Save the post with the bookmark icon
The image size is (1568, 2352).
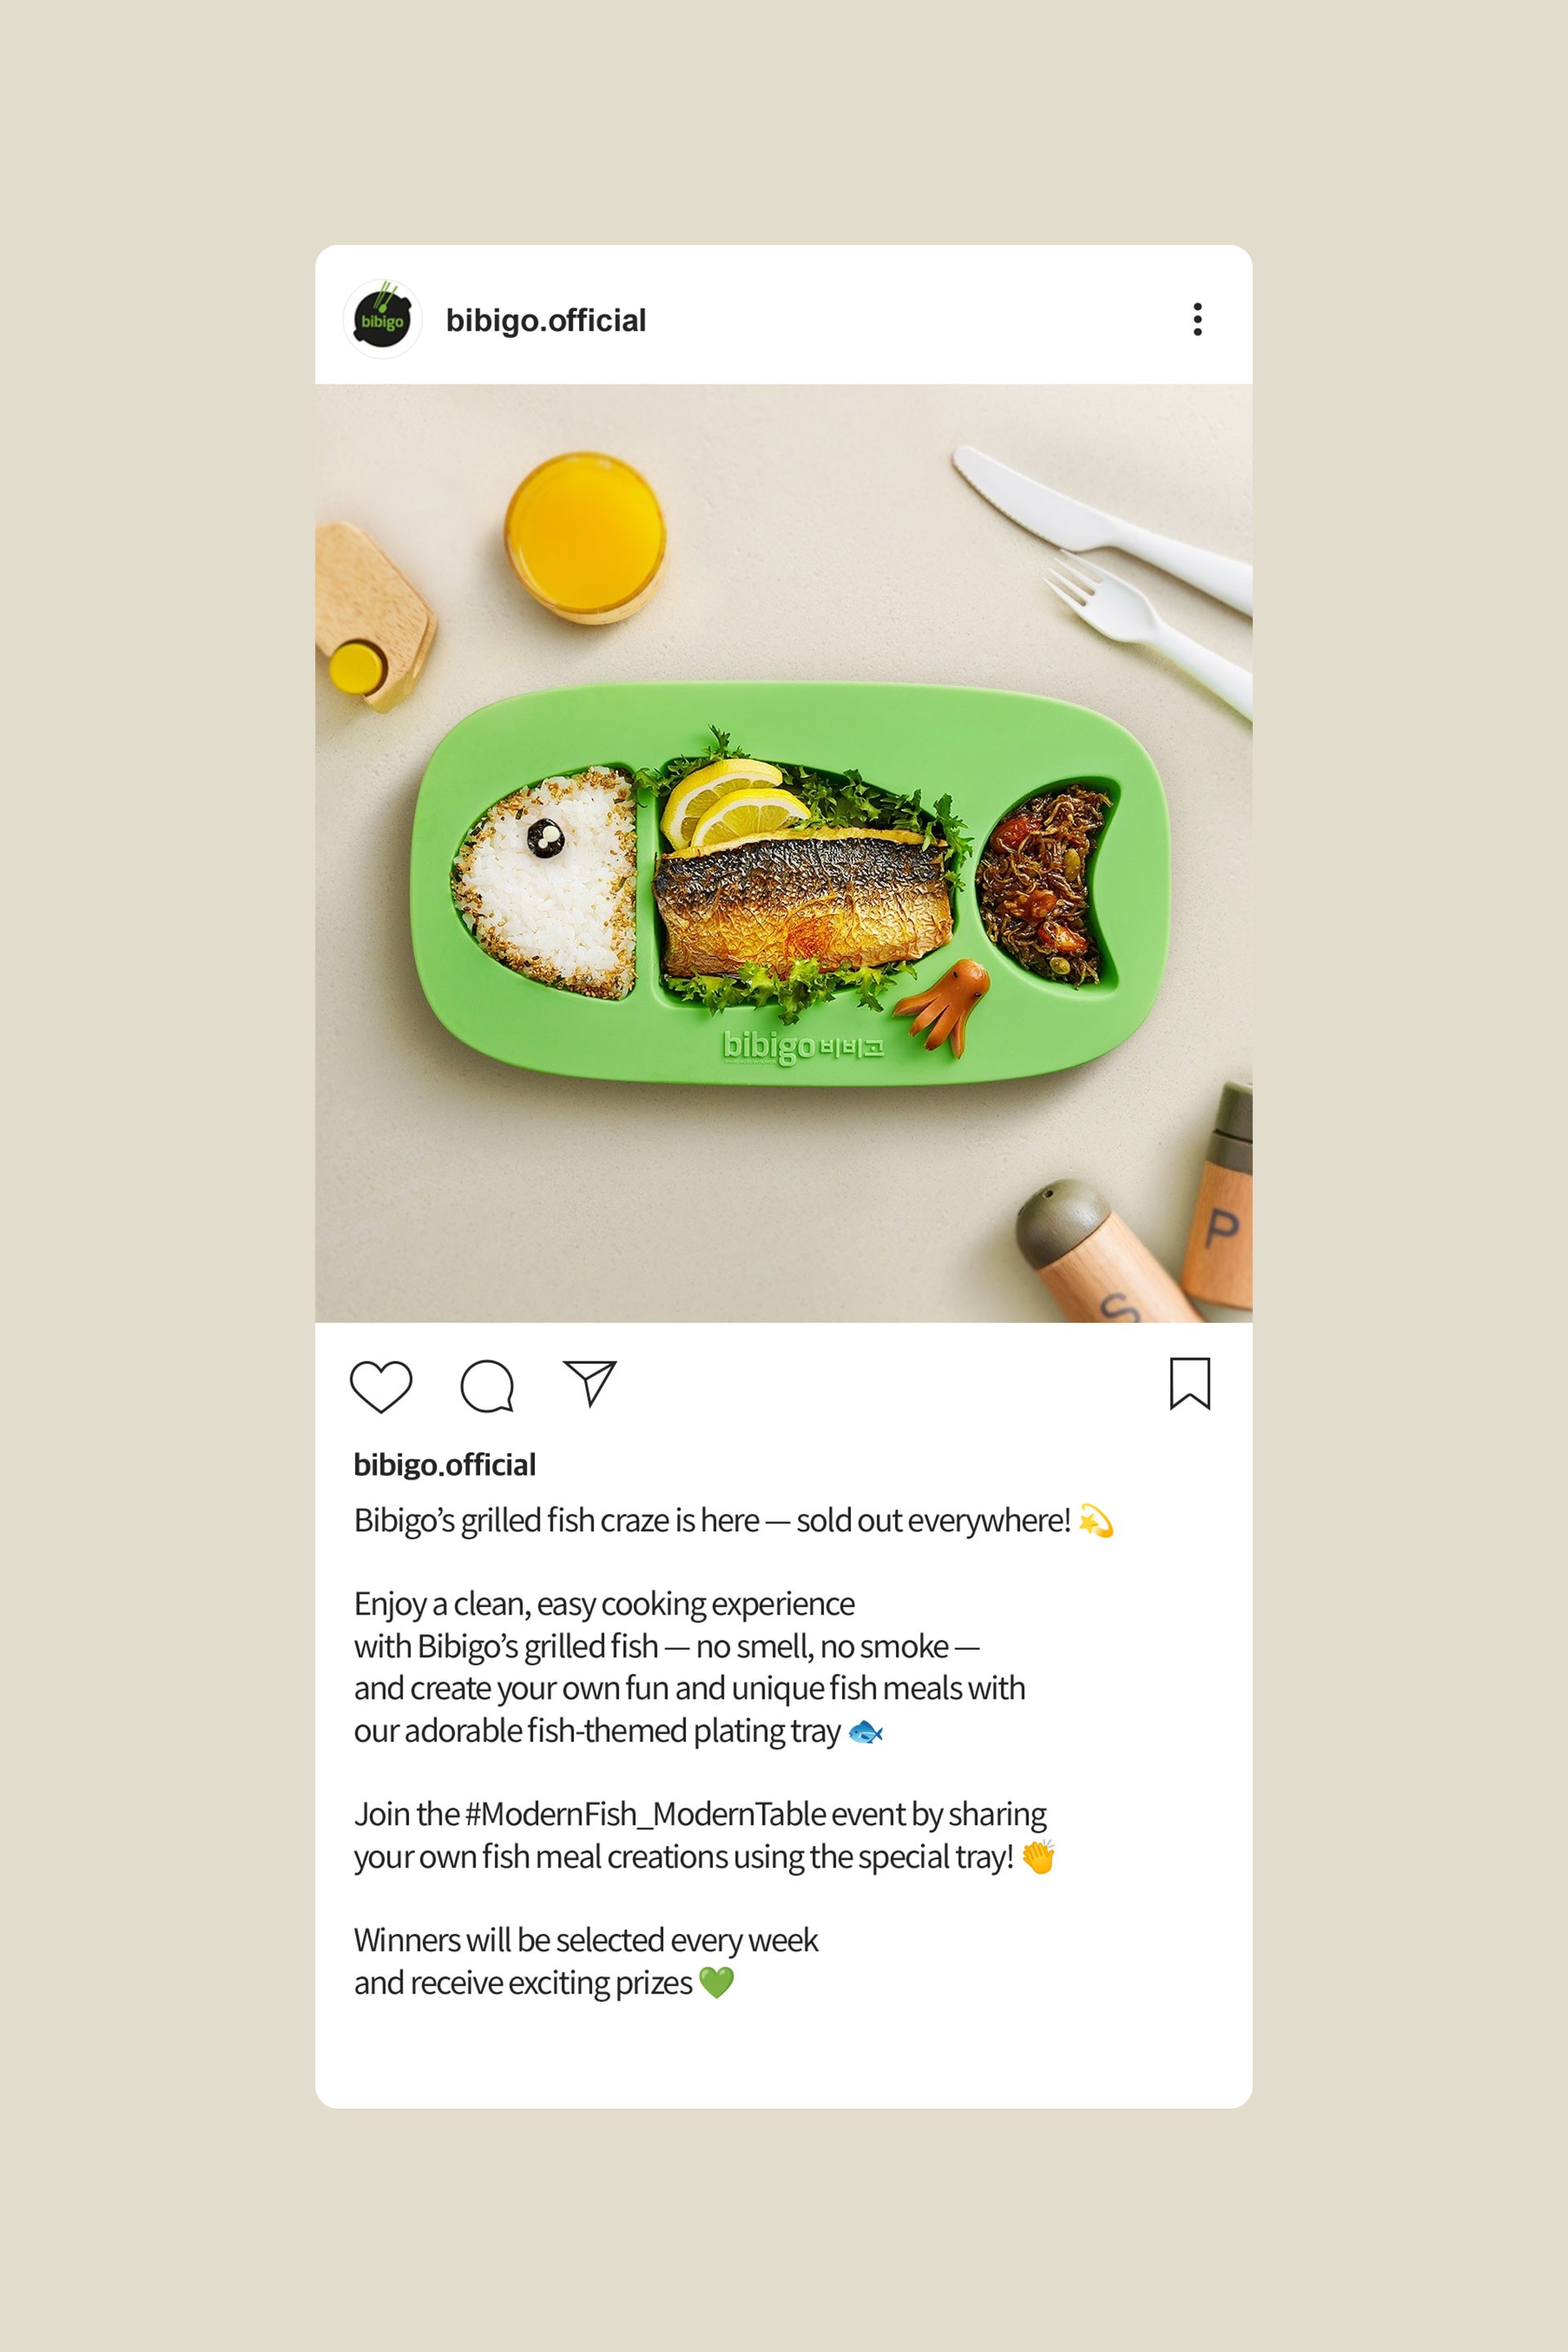[1190, 1383]
